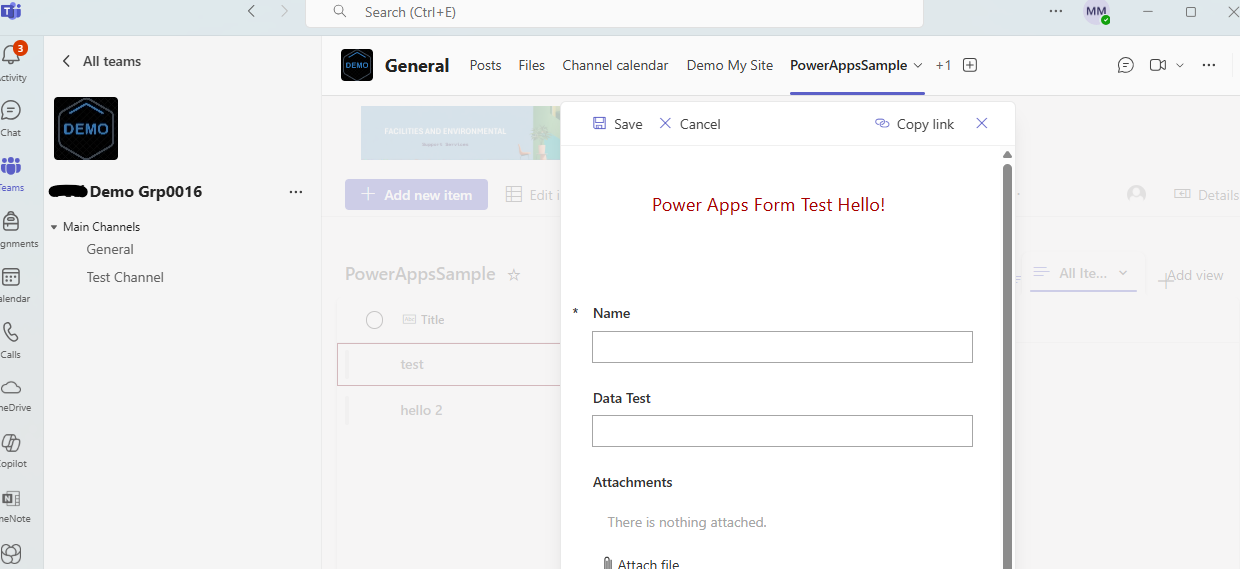
Task: Click Copy link in the form header
Action: [x=914, y=124]
